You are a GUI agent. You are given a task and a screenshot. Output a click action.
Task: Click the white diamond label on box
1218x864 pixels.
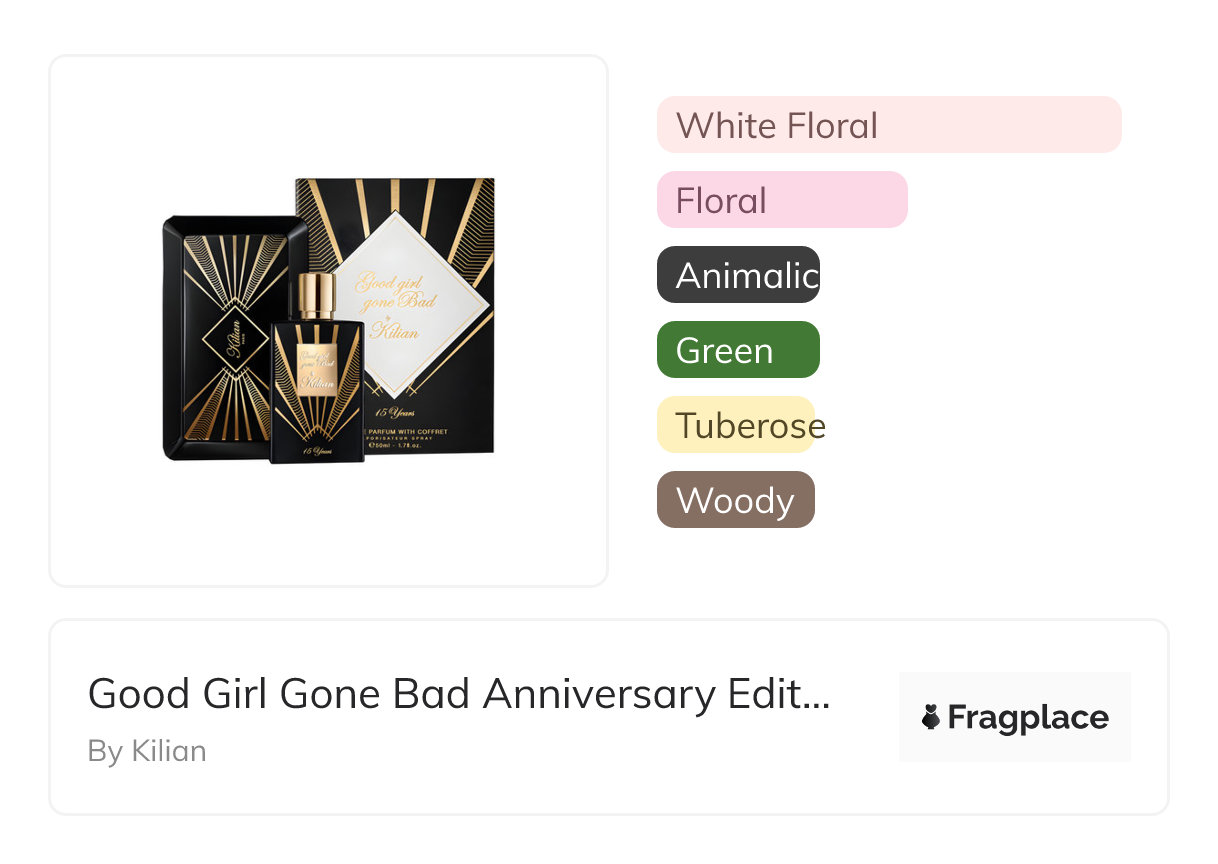click(400, 300)
